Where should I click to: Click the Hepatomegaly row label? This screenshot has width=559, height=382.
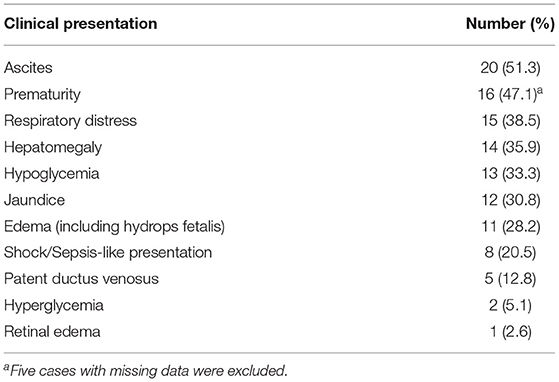[53, 147]
